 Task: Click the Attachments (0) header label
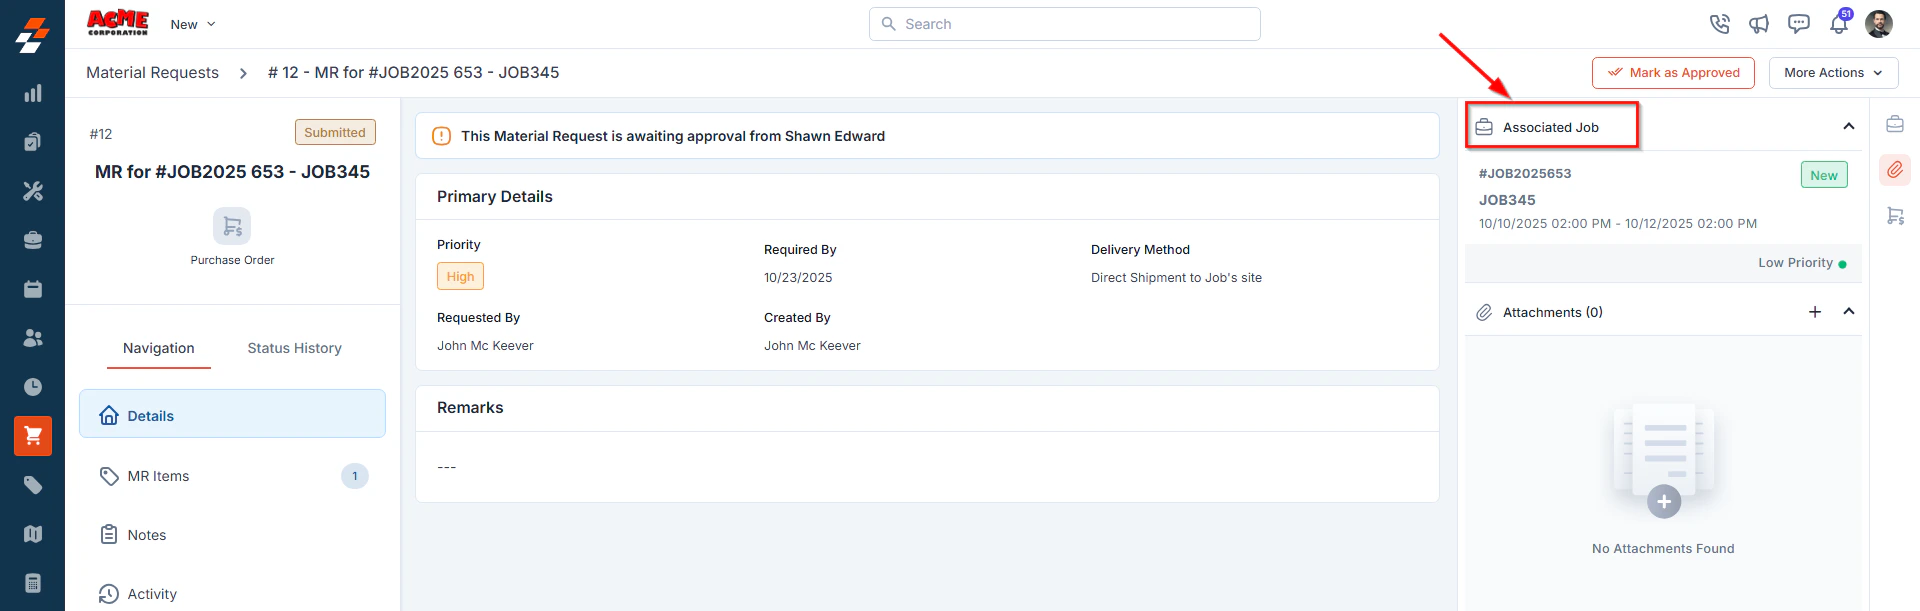click(1553, 312)
